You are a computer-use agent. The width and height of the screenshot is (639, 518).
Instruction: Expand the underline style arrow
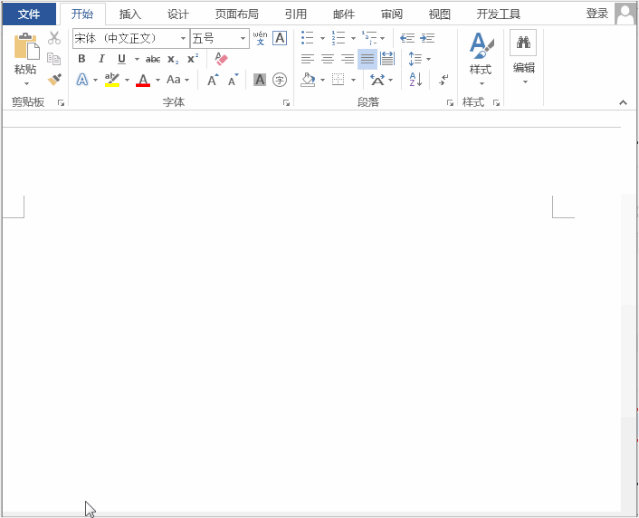pyautogui.click(x=137, y=59)
